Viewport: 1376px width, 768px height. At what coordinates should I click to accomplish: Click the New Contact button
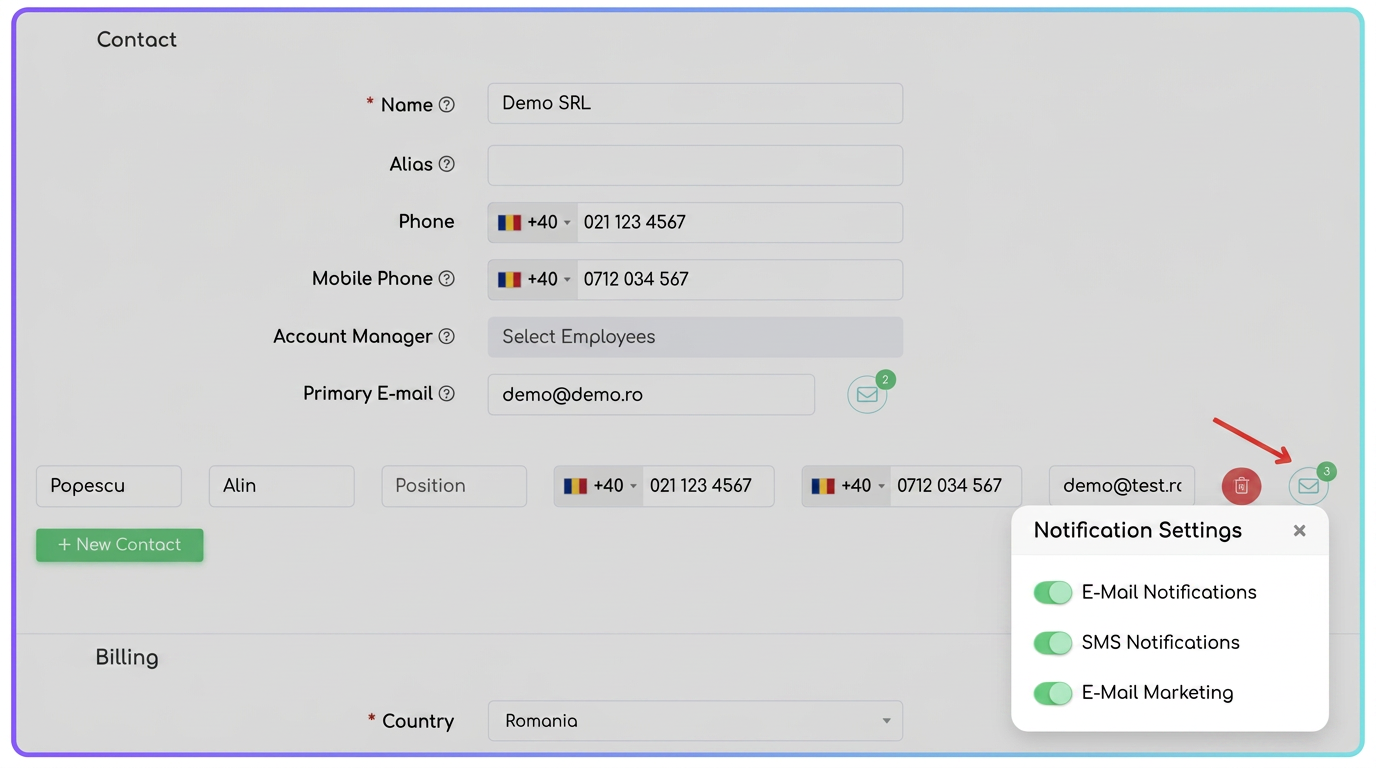click(x=120, y=545)
